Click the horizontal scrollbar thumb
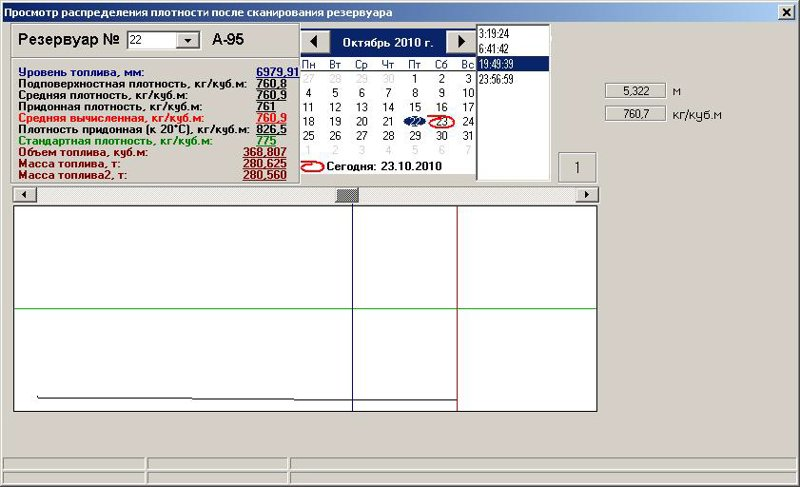Viewport: 800px width, 487px height. point(347,195)
